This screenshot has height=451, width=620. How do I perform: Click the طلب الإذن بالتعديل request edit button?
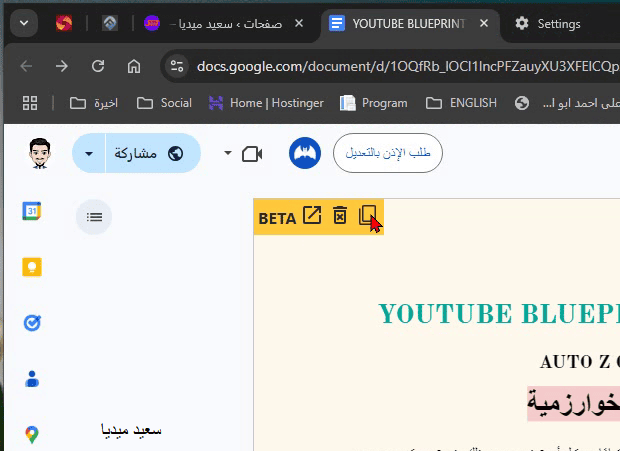click(387, 153)
